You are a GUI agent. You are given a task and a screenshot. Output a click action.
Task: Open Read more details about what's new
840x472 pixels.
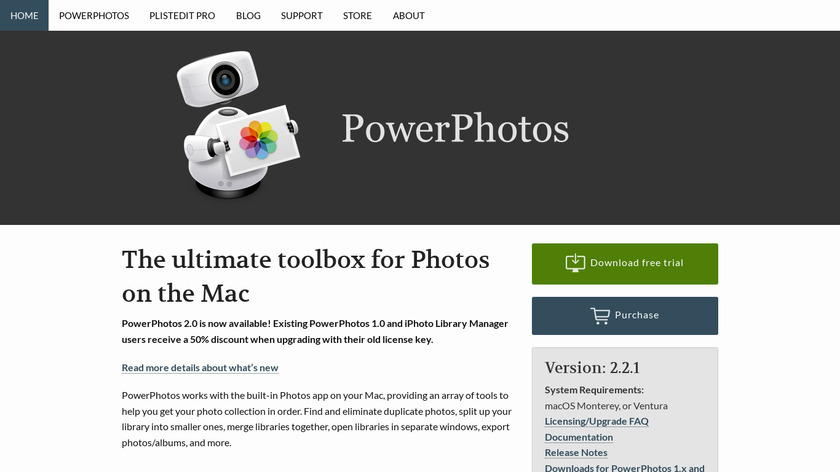(200, 368)
